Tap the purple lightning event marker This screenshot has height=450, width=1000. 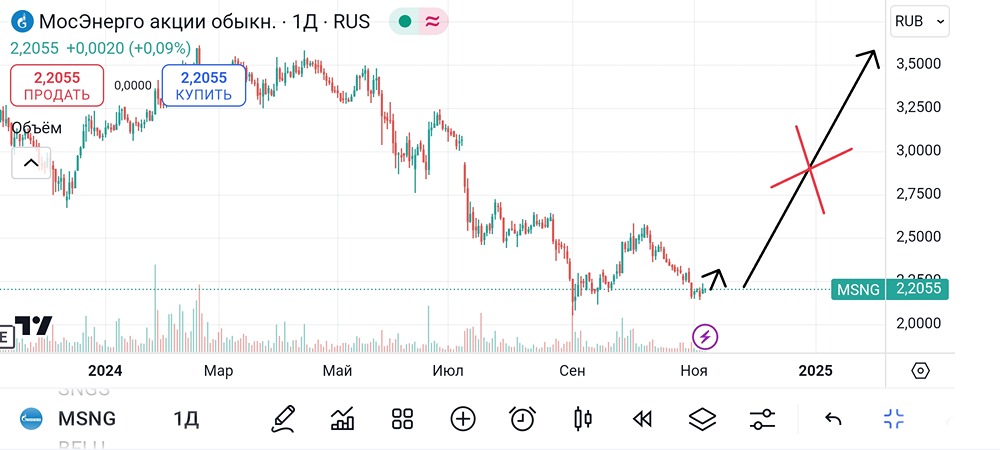(705, 337)
